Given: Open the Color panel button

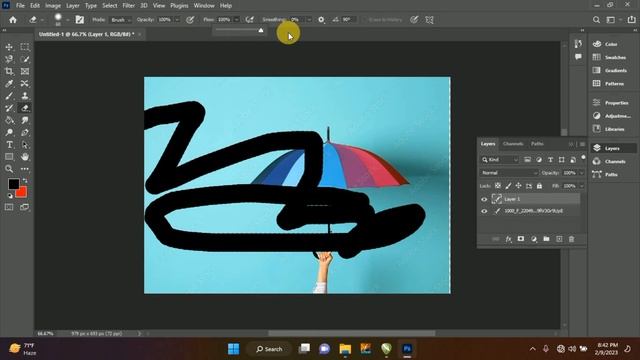Looking at the screenshot, I should tap(606, 44).
